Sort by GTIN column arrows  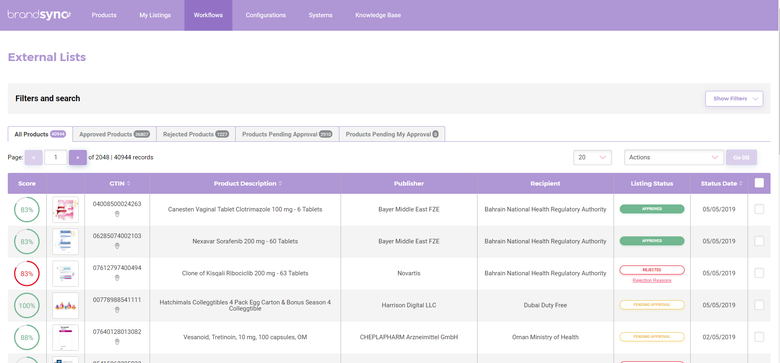point(129,183)
